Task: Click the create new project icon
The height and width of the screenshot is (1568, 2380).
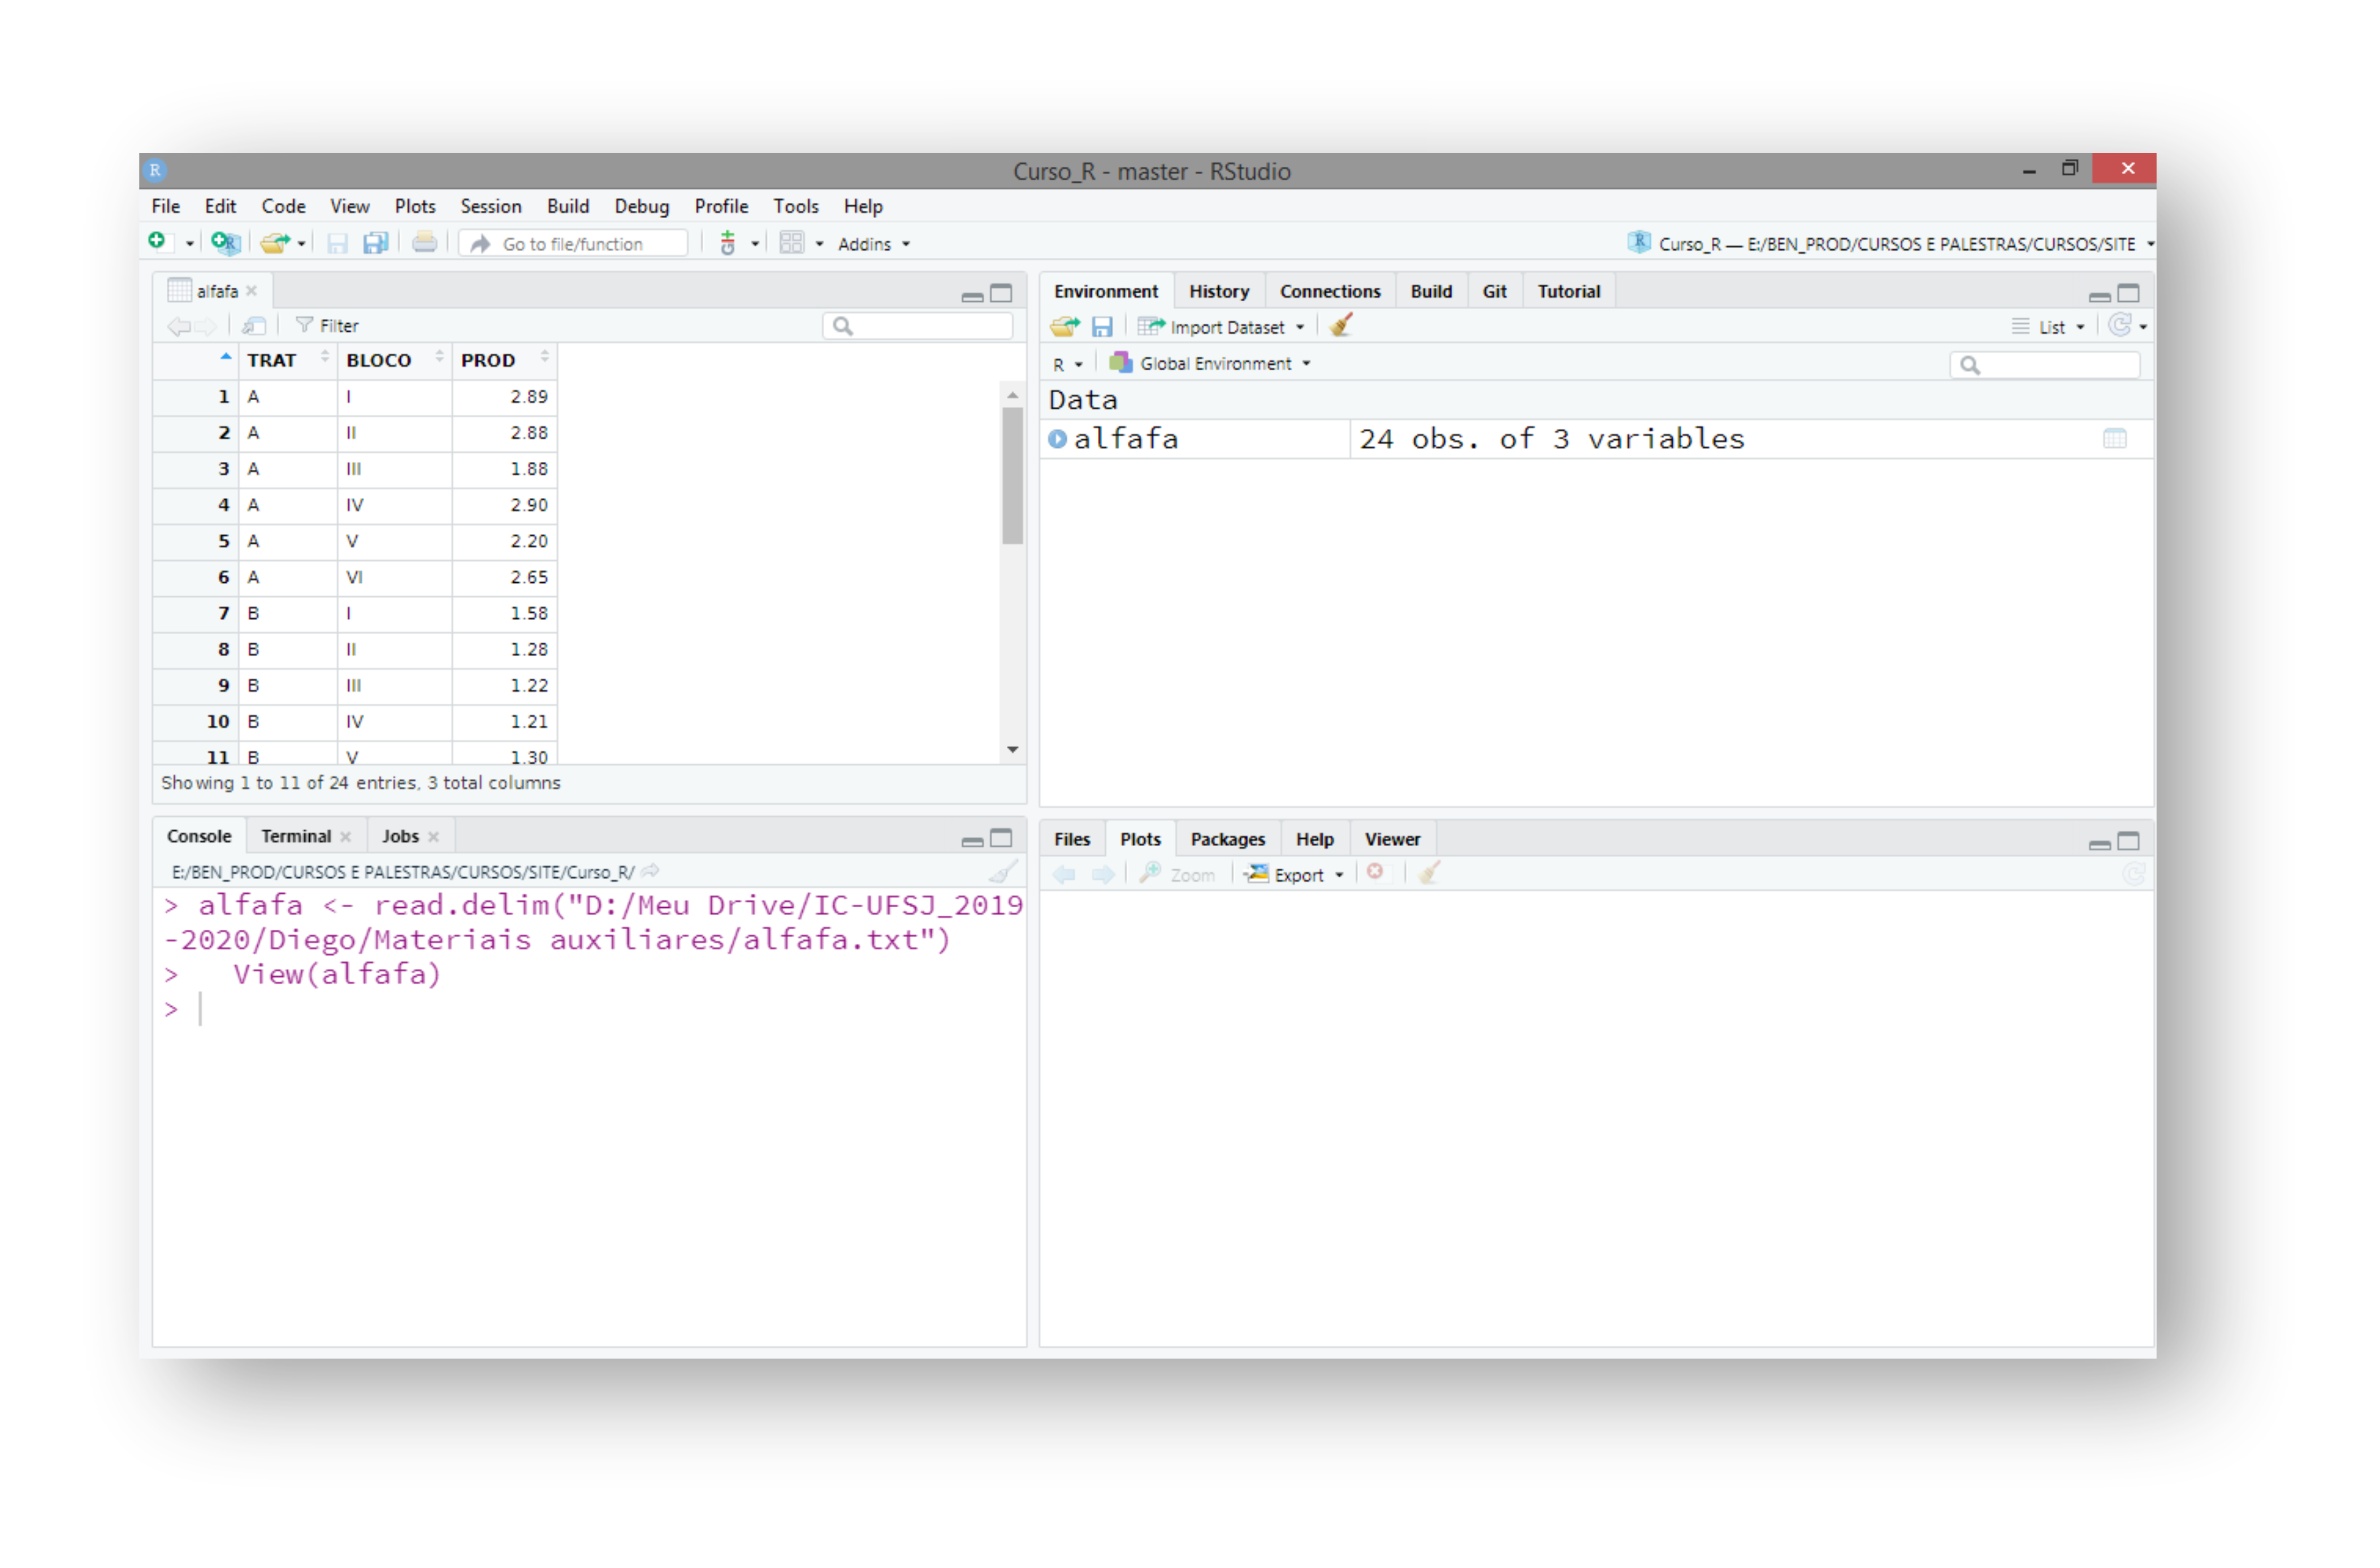Action: pos(225,243)
